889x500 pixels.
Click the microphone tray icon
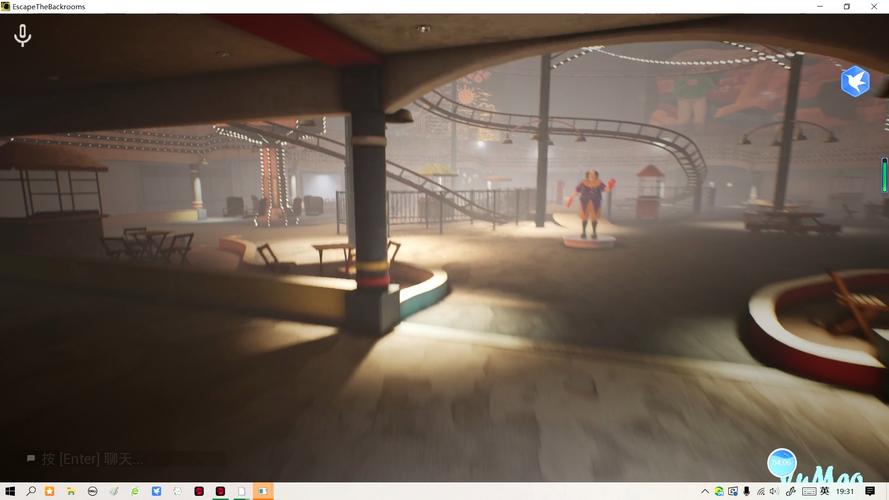(x=747, y=491)
